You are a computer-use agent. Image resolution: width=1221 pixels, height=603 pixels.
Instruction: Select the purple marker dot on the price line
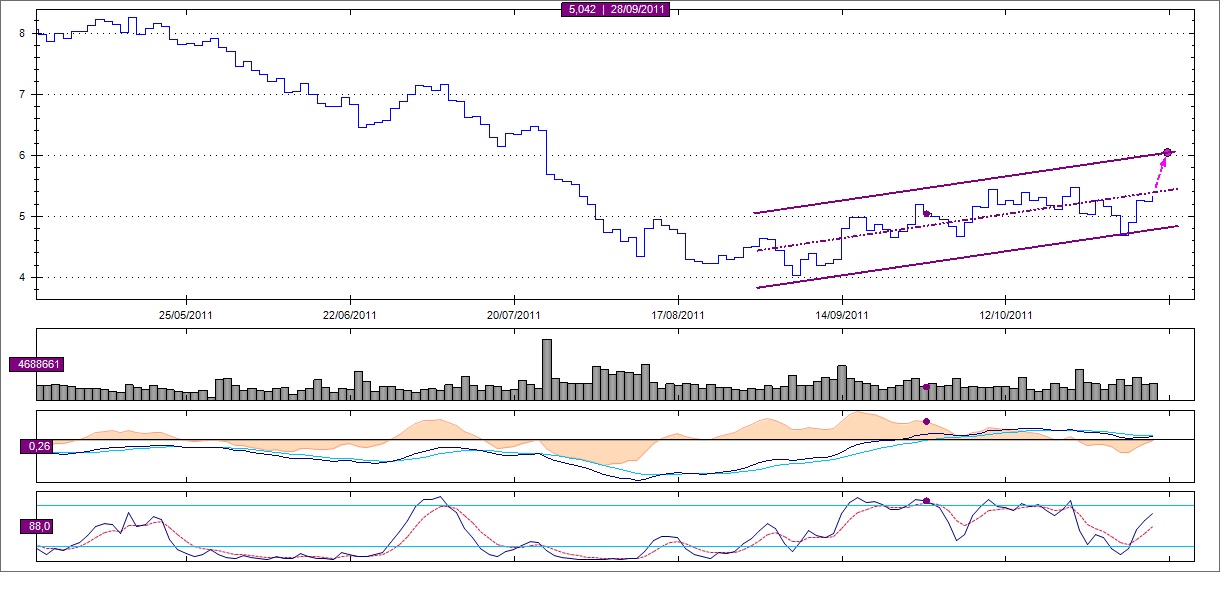[x=927, y=213]
